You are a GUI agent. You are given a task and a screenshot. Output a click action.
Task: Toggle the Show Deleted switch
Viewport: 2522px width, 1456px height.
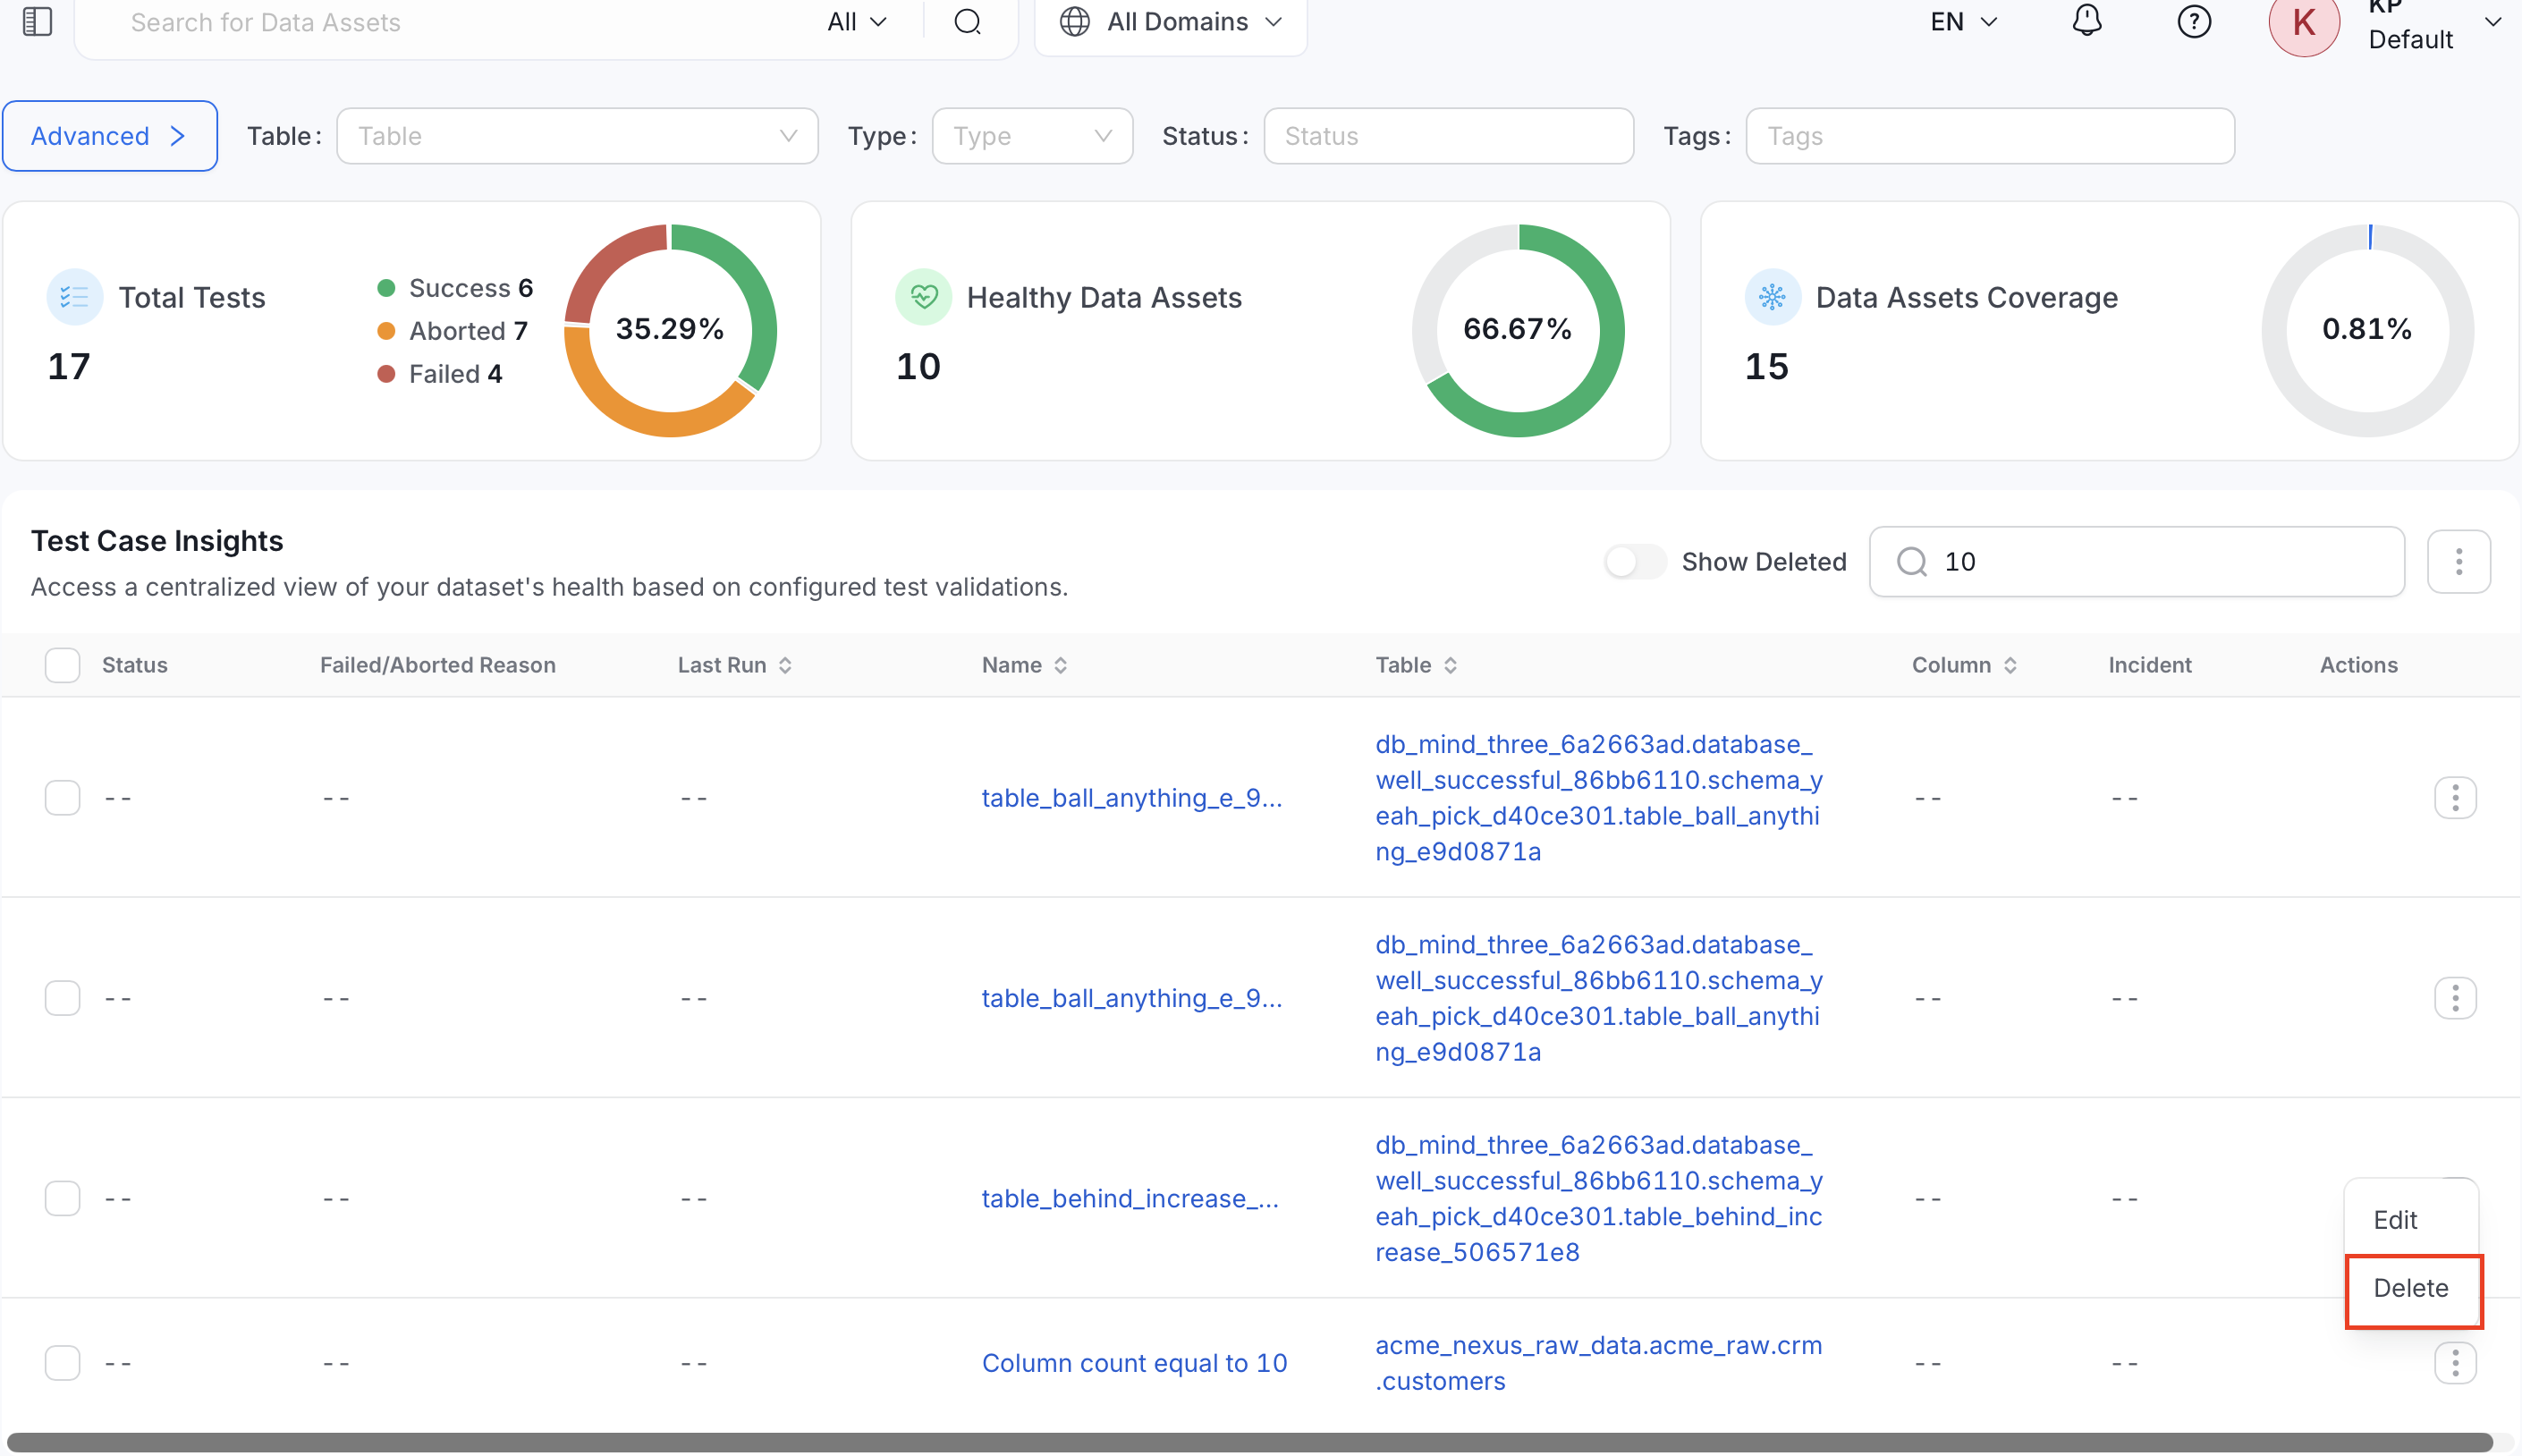pyautogui.click(x=1635, y=561)
